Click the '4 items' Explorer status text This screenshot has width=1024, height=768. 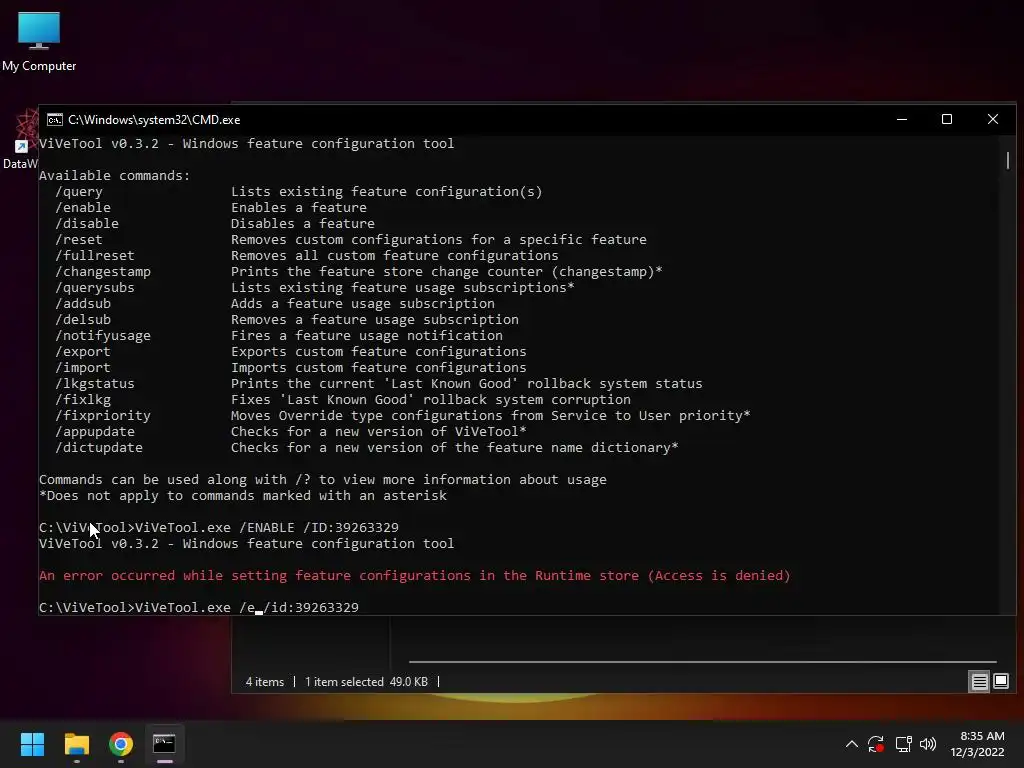click(x=264, y=682)
